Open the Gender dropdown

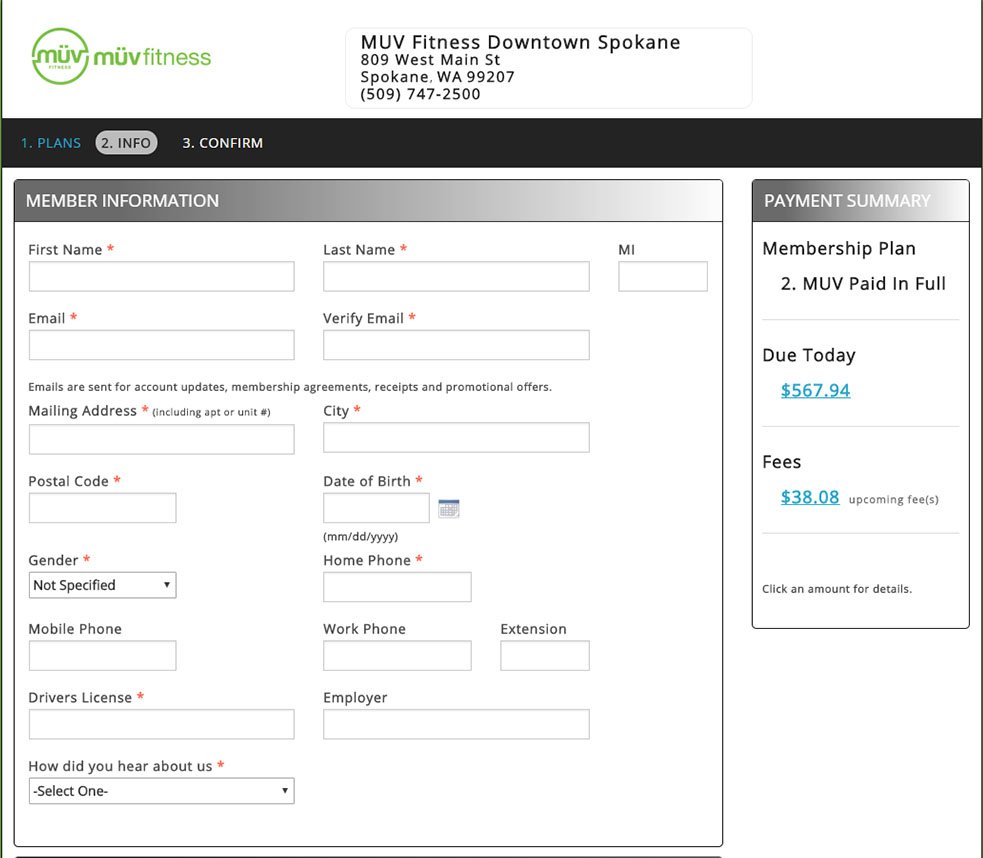(x=102, y=585)
